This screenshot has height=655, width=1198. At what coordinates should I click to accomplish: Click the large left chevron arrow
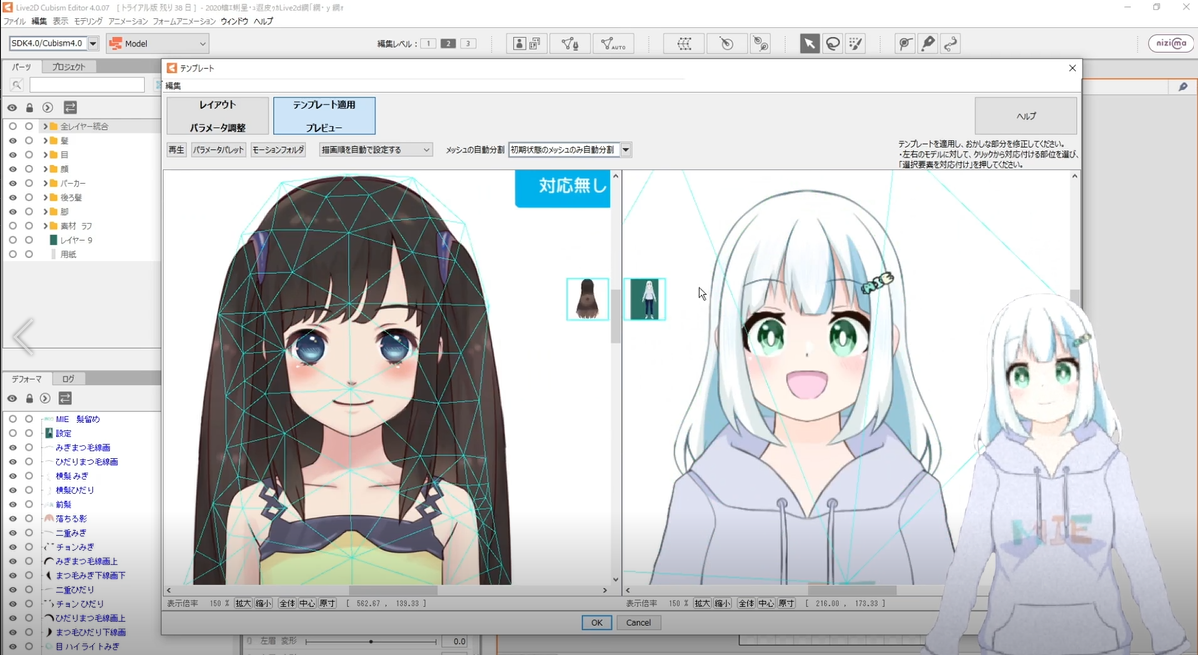click(23, 336)
